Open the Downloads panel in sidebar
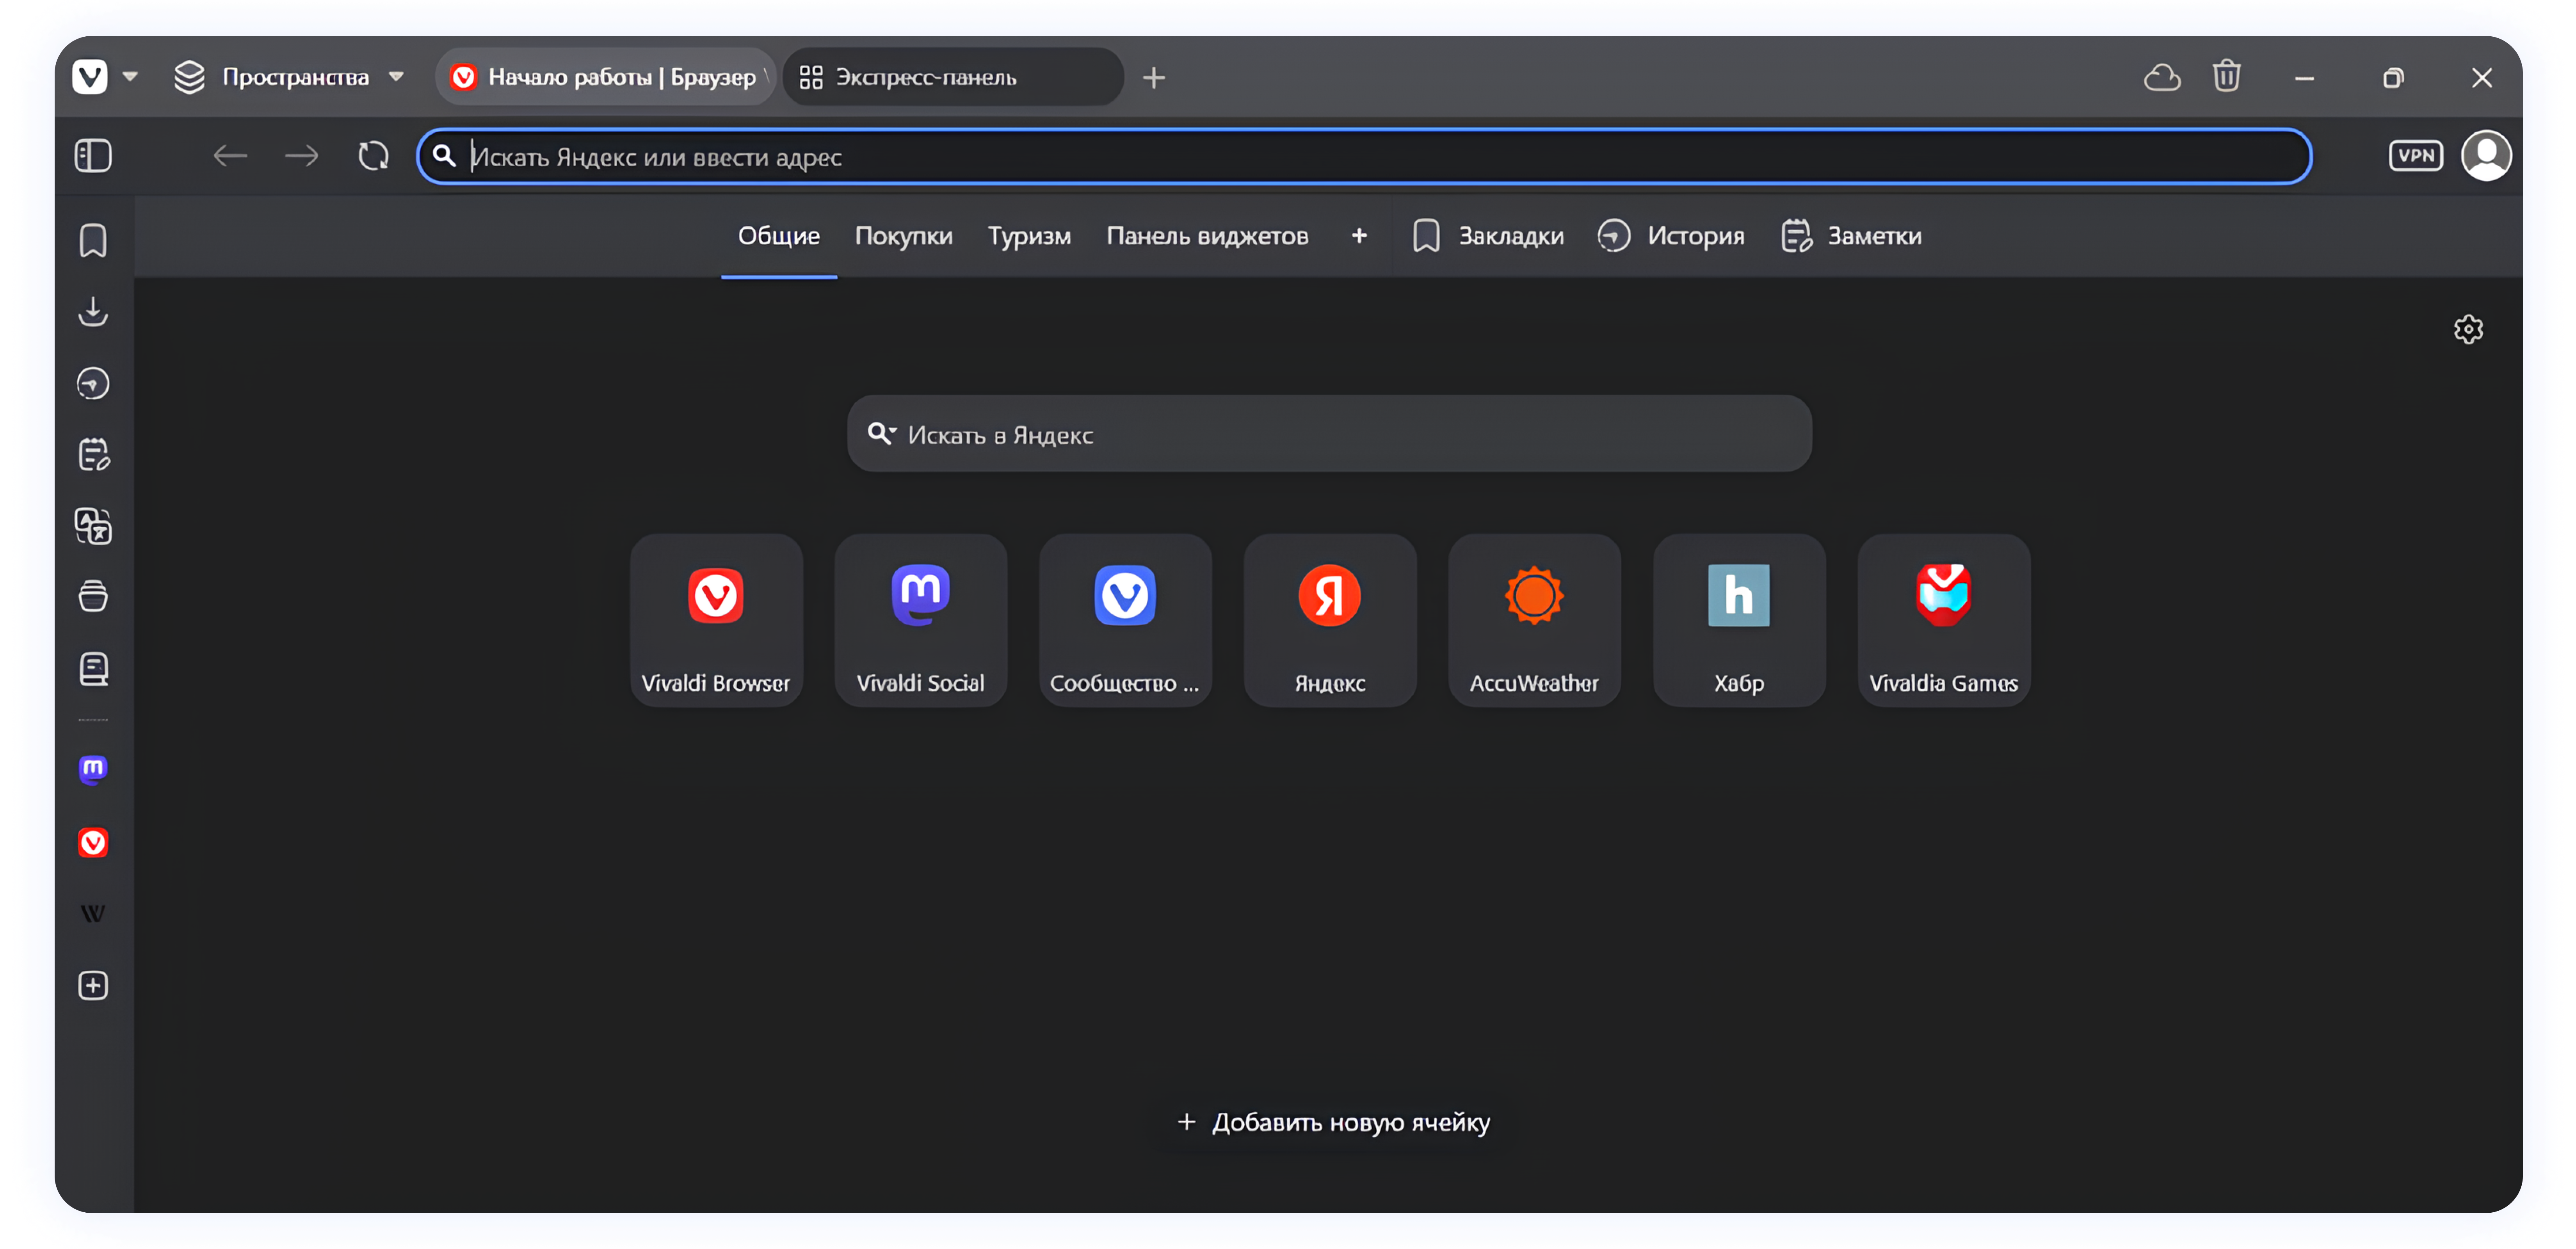2576x1249 pixels. click(93, 312)
